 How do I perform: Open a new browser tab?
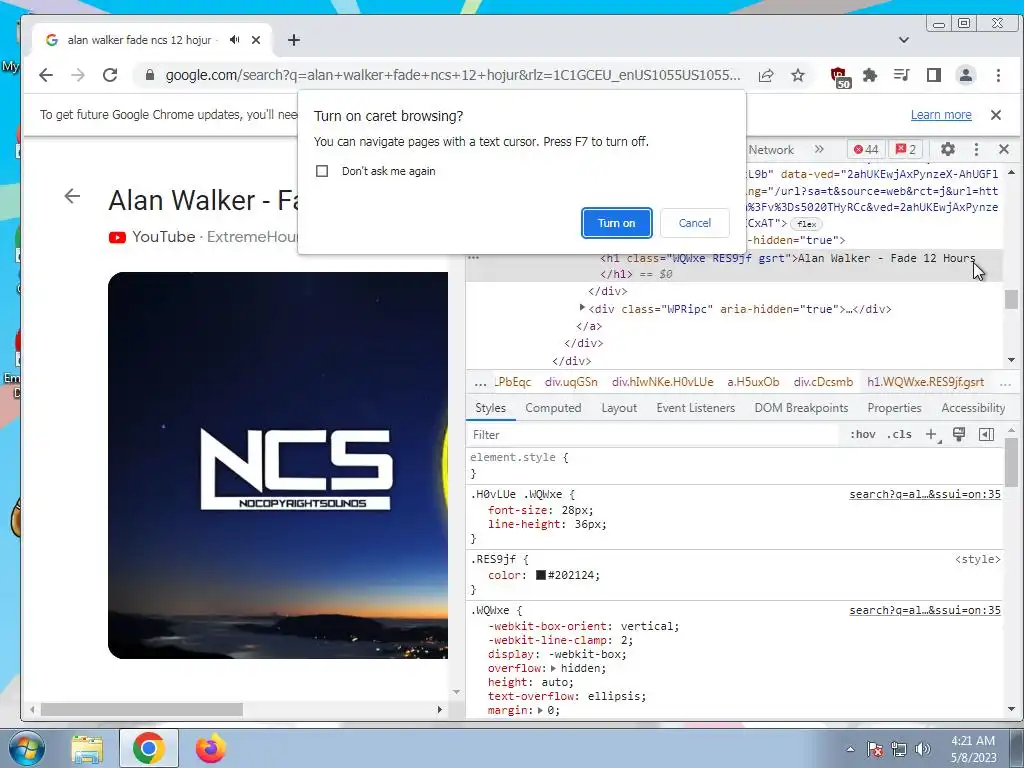tap(294, 40)
